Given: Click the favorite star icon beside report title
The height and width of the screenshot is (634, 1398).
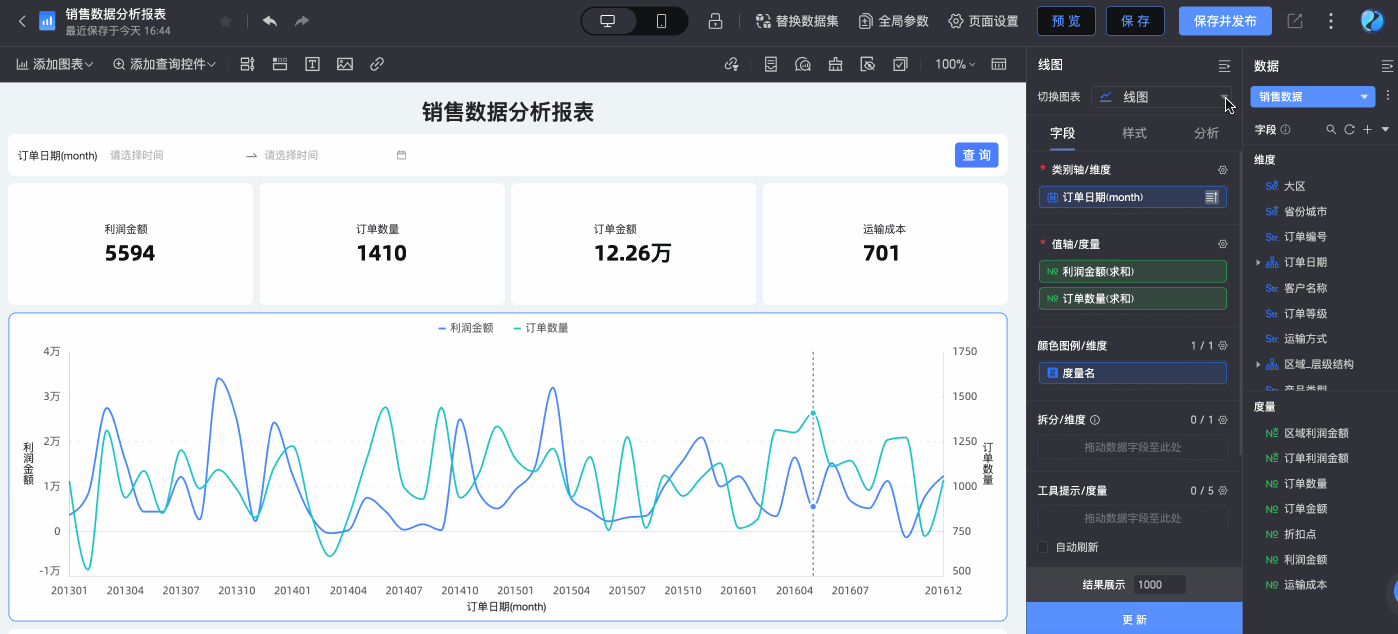Looking at the screenshot, I should (225, 21).
